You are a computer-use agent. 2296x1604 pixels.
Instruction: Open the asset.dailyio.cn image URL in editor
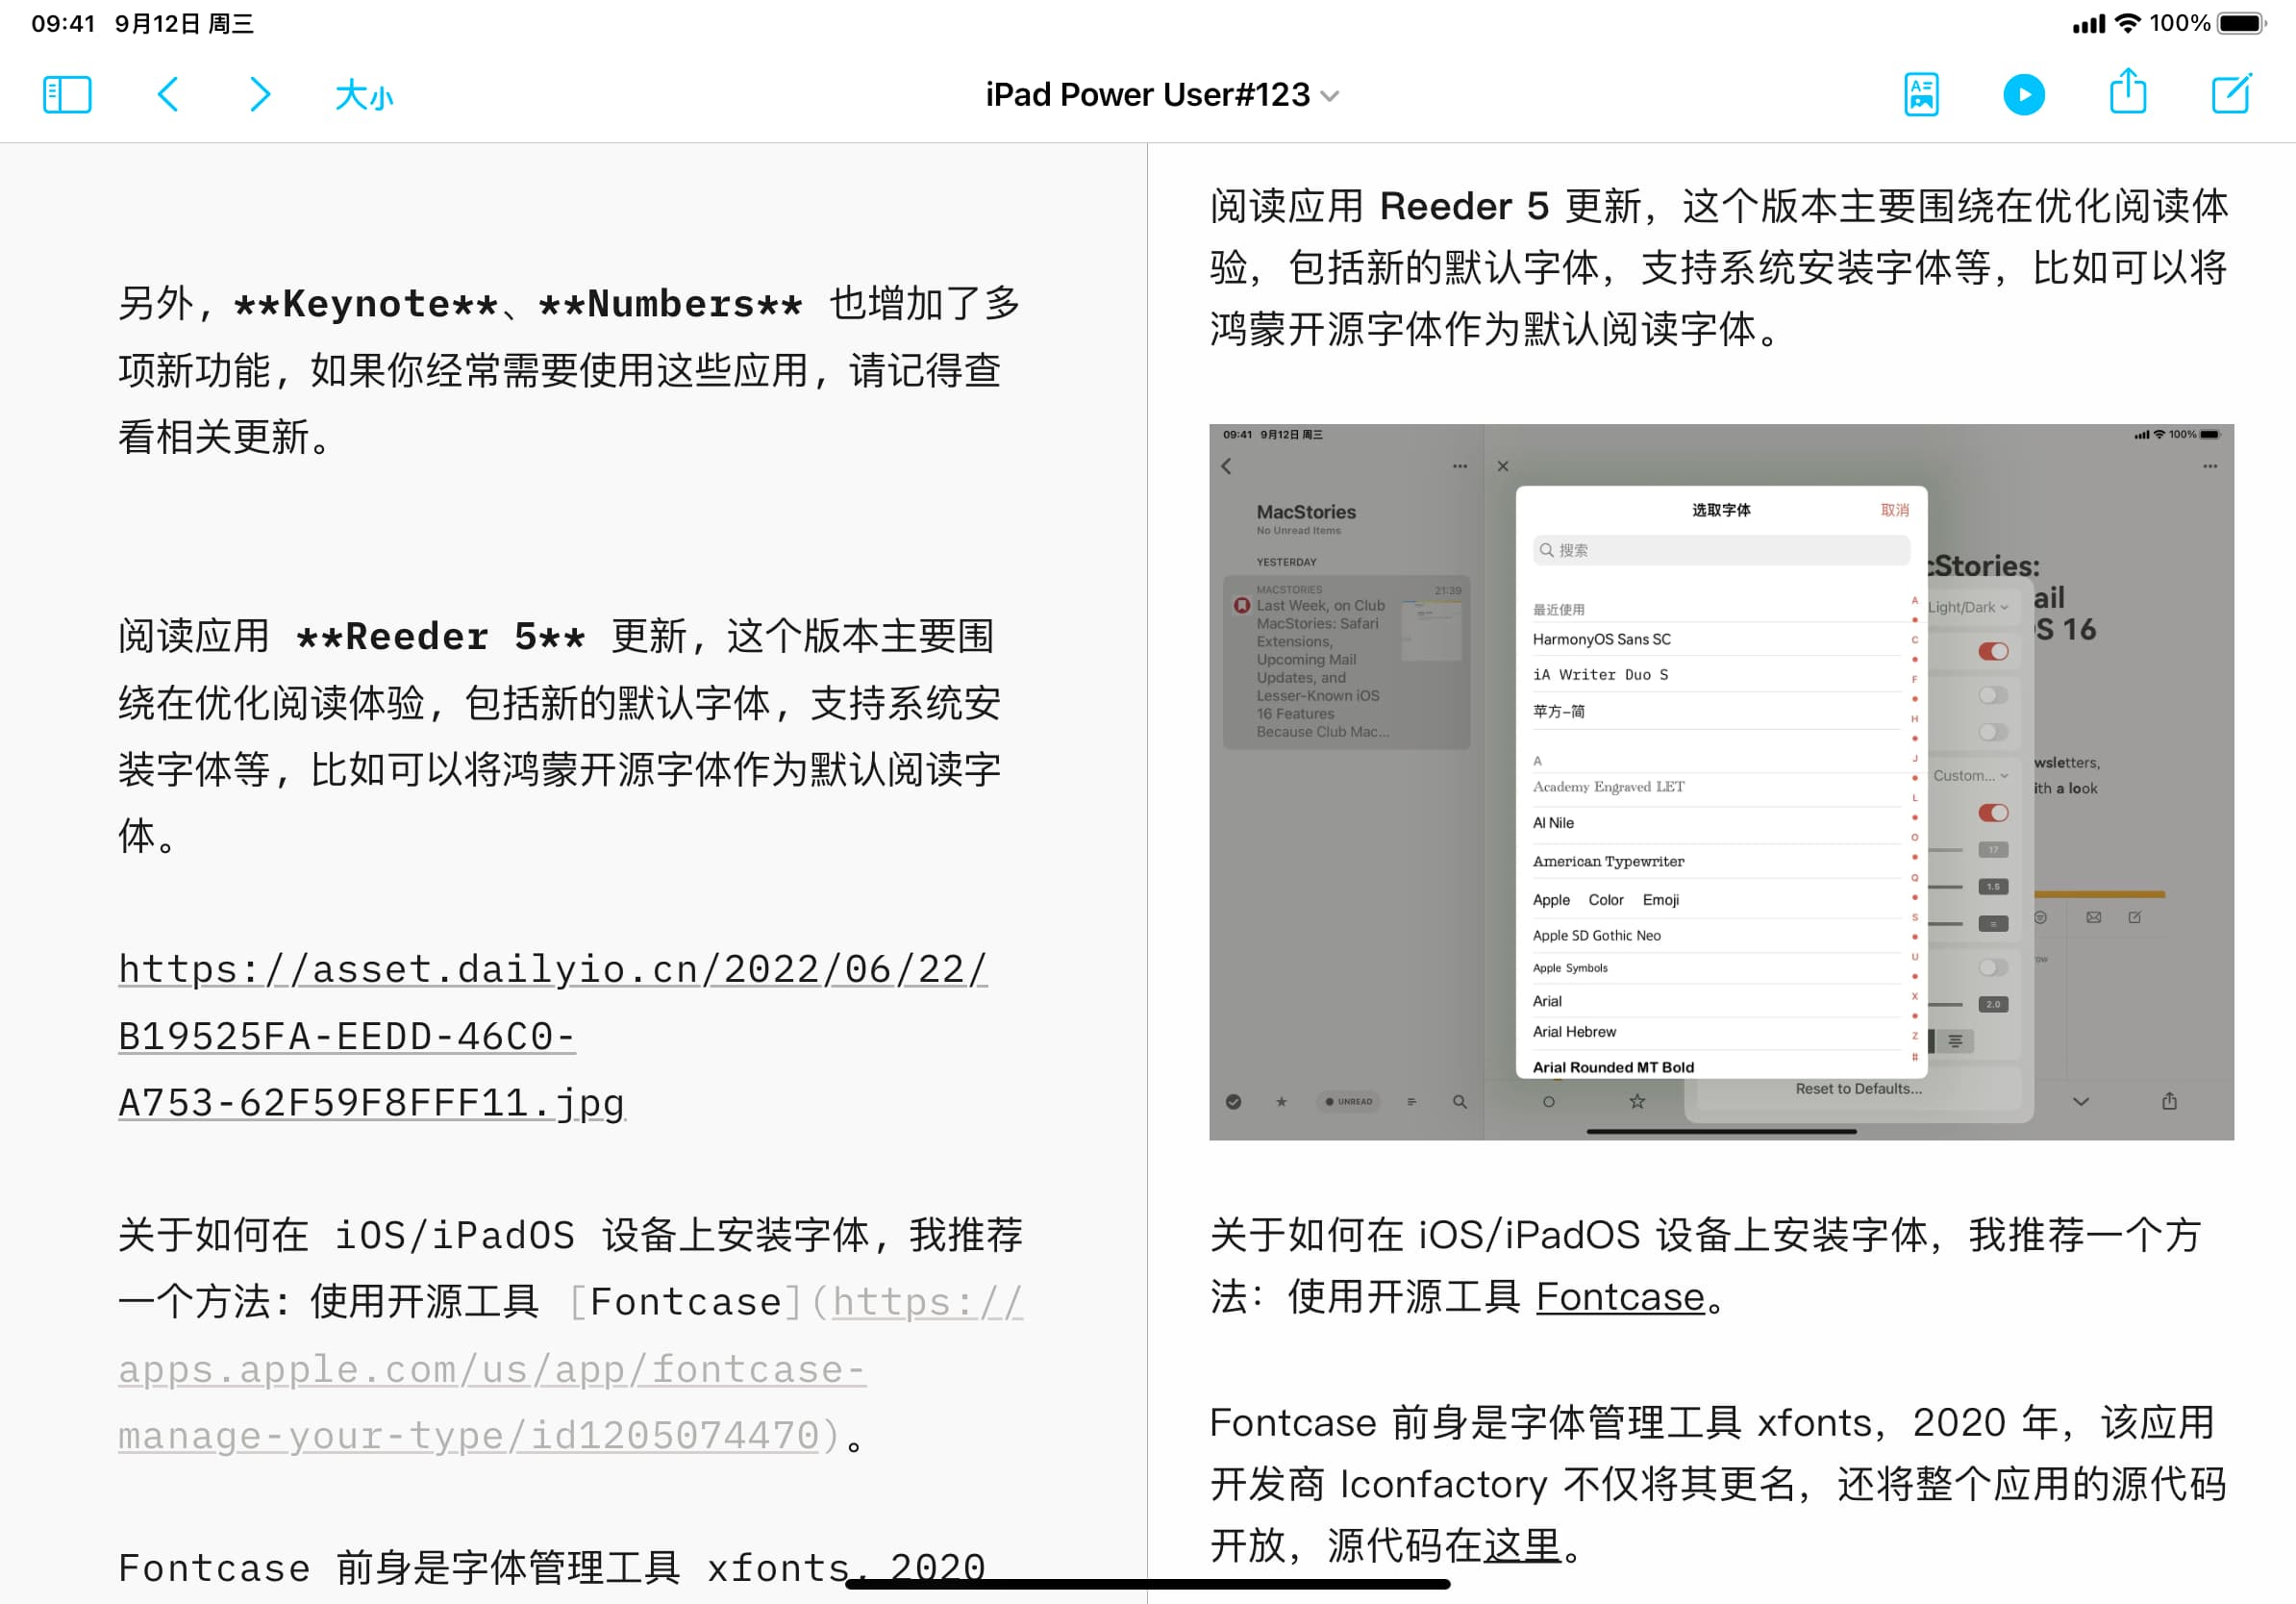point(553,1036)
